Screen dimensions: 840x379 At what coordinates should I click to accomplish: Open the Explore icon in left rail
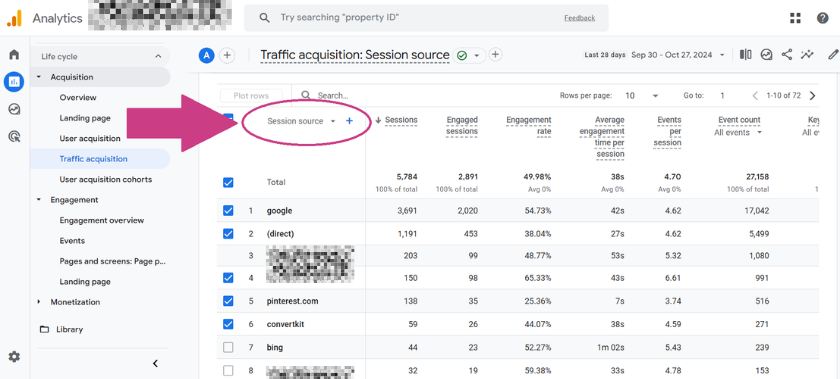[x=14, y=109]
